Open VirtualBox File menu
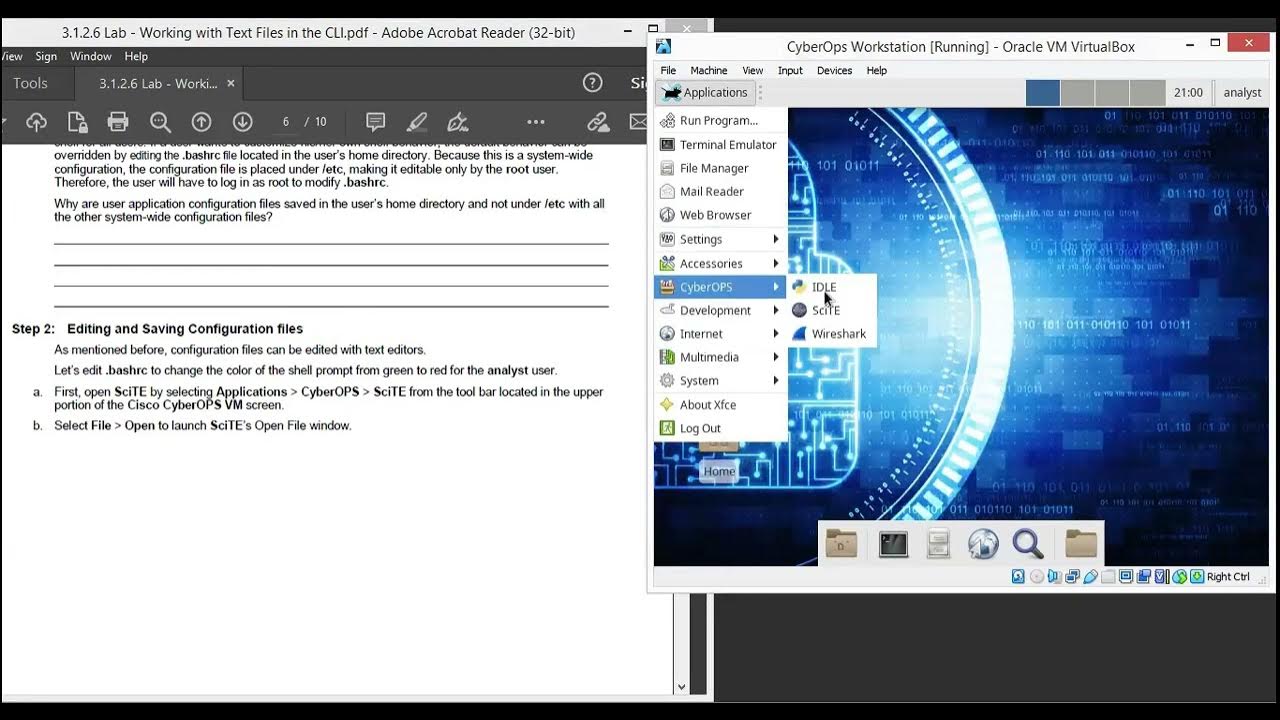 pos(668,71)
